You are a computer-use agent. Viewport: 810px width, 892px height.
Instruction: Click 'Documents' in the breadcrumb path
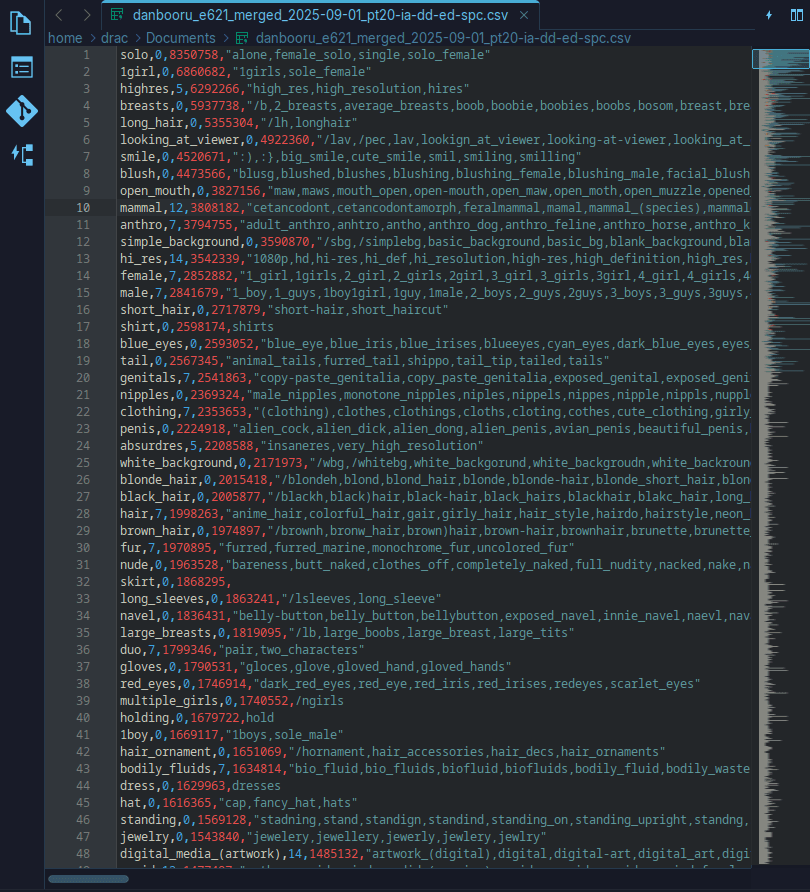pyautogui.click(x=180, y=38)
